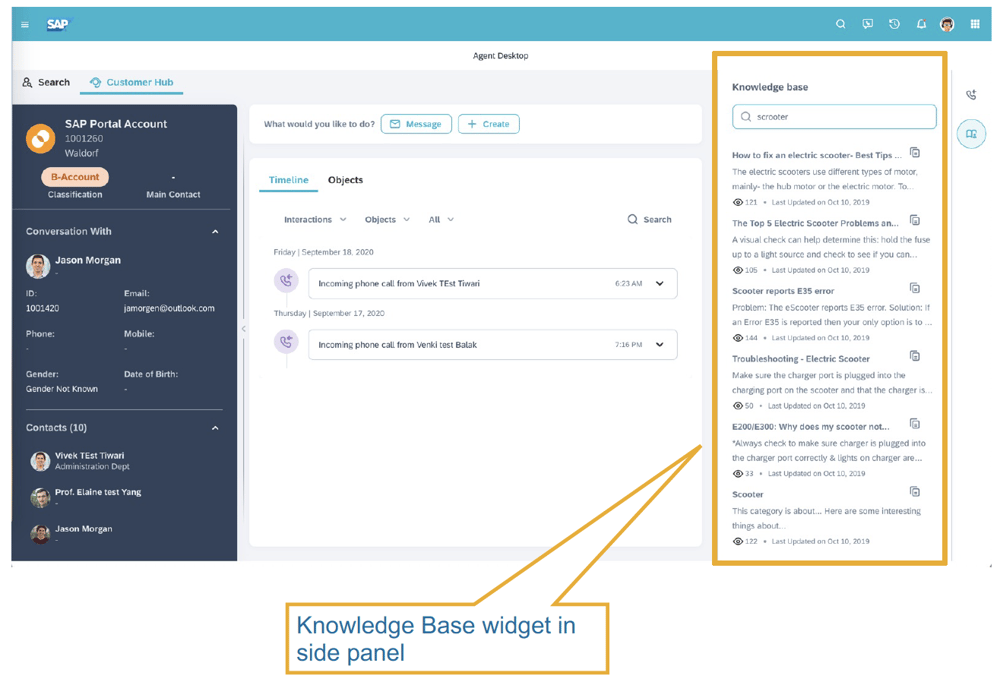Copy article 'How to fix an electric scooter'
The height and width of the screenshot is (685, 1000).
pos(915,152)
